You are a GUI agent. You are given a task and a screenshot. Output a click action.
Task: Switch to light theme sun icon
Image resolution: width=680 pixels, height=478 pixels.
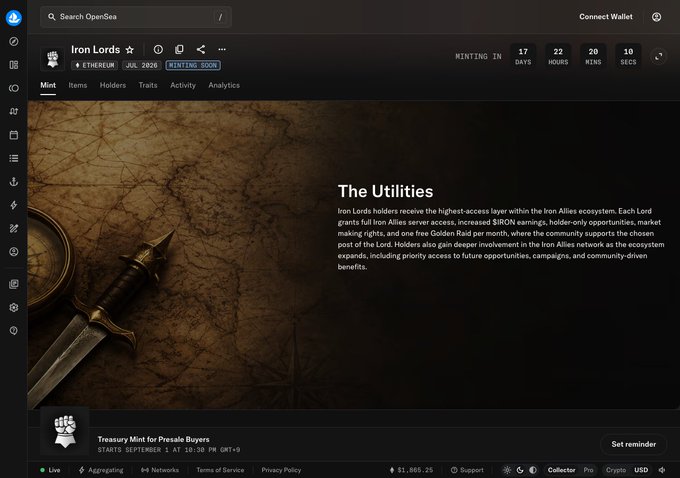pyautogui.click(x=507, y=470)
